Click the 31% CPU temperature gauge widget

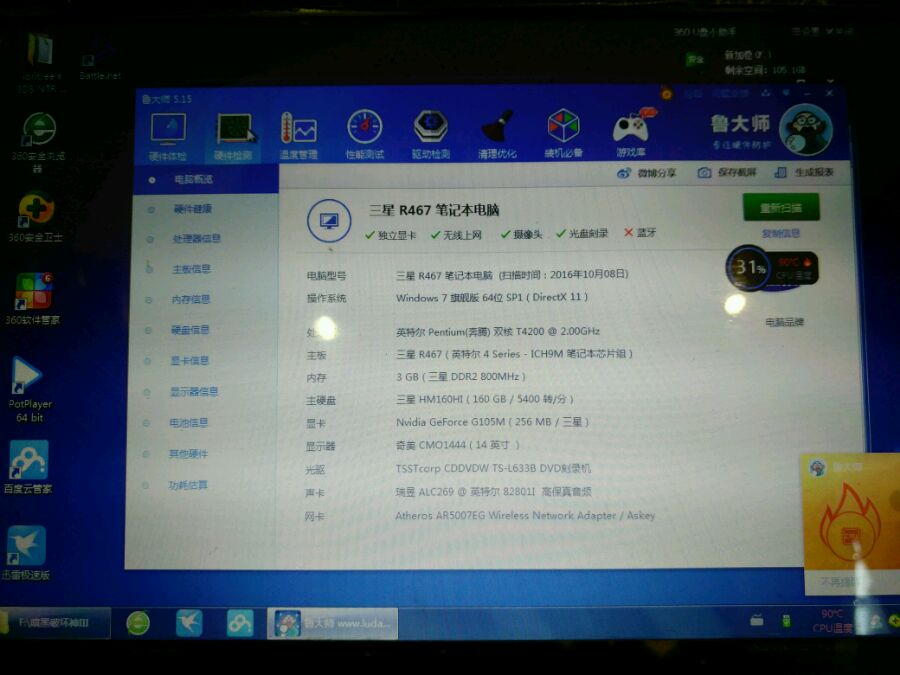point(771,267)
